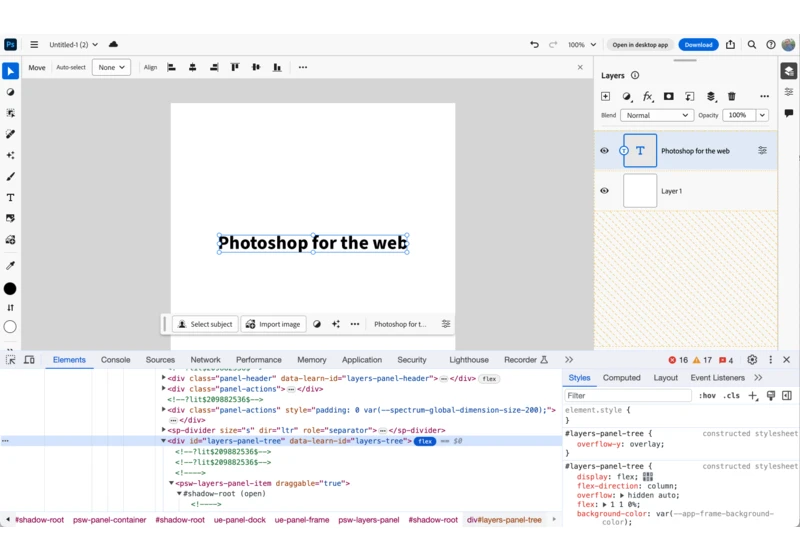Open contextual bar properties sliders icon
800x560 pixels.
click(446, 324)
